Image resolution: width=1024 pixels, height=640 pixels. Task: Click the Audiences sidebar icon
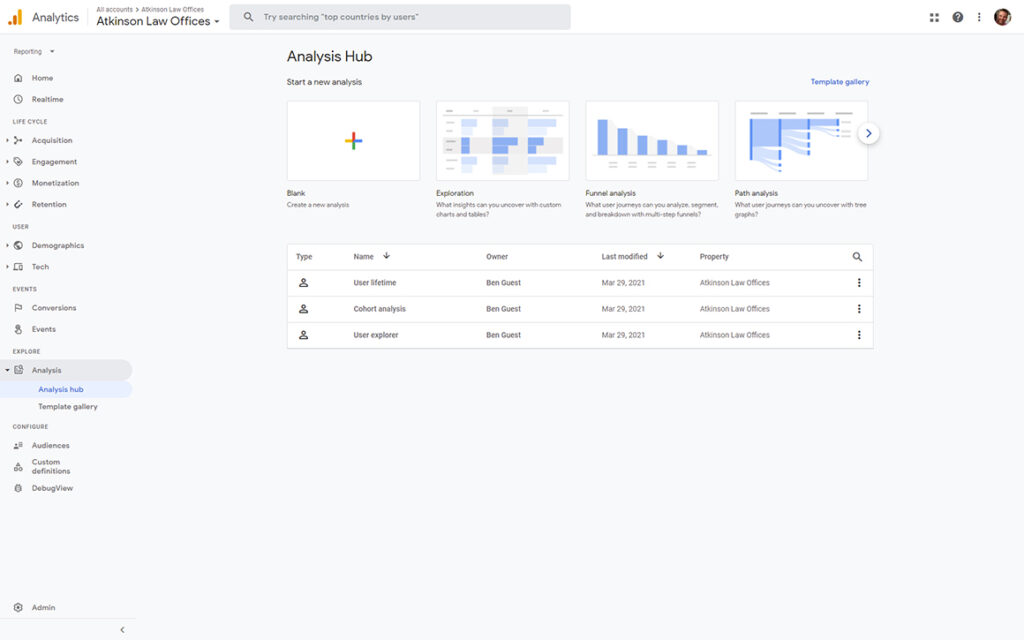18,445
